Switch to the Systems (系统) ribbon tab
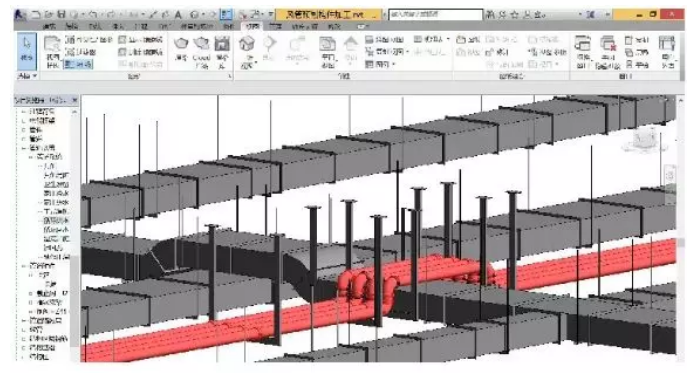Screen dimensions: 695x373 pos(95,27)
